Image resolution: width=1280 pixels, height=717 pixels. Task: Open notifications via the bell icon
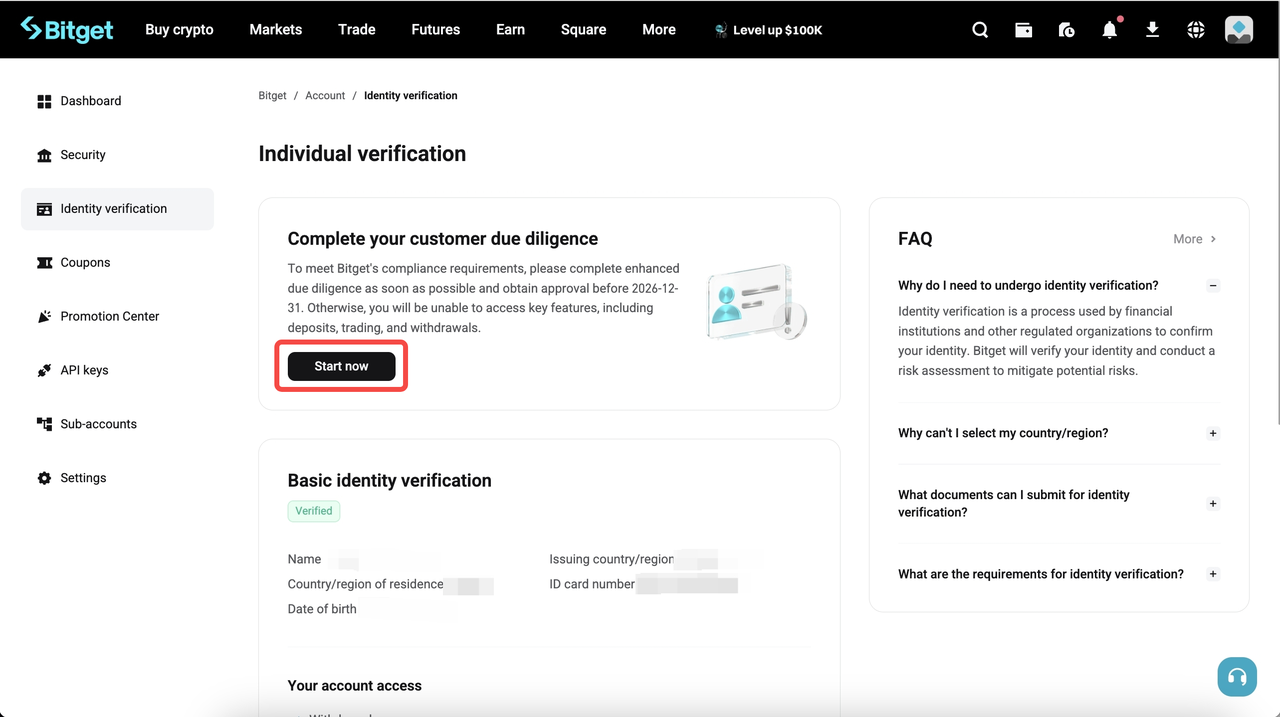1109,29
